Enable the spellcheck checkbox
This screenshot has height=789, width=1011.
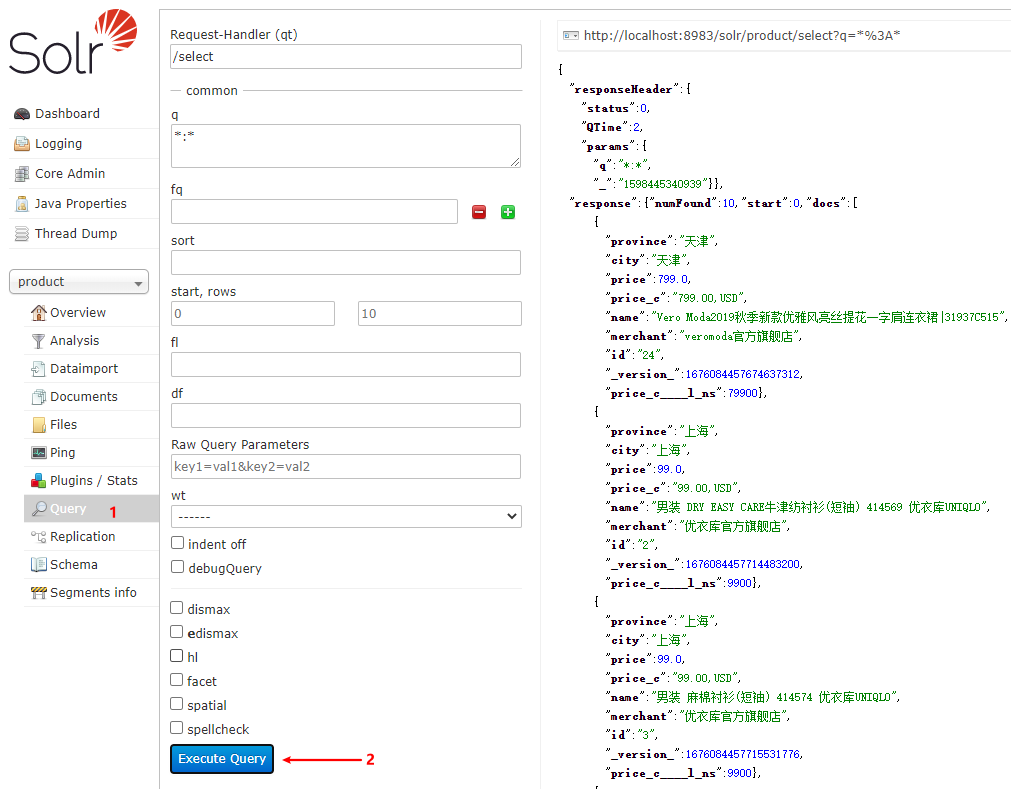[177, 728]
